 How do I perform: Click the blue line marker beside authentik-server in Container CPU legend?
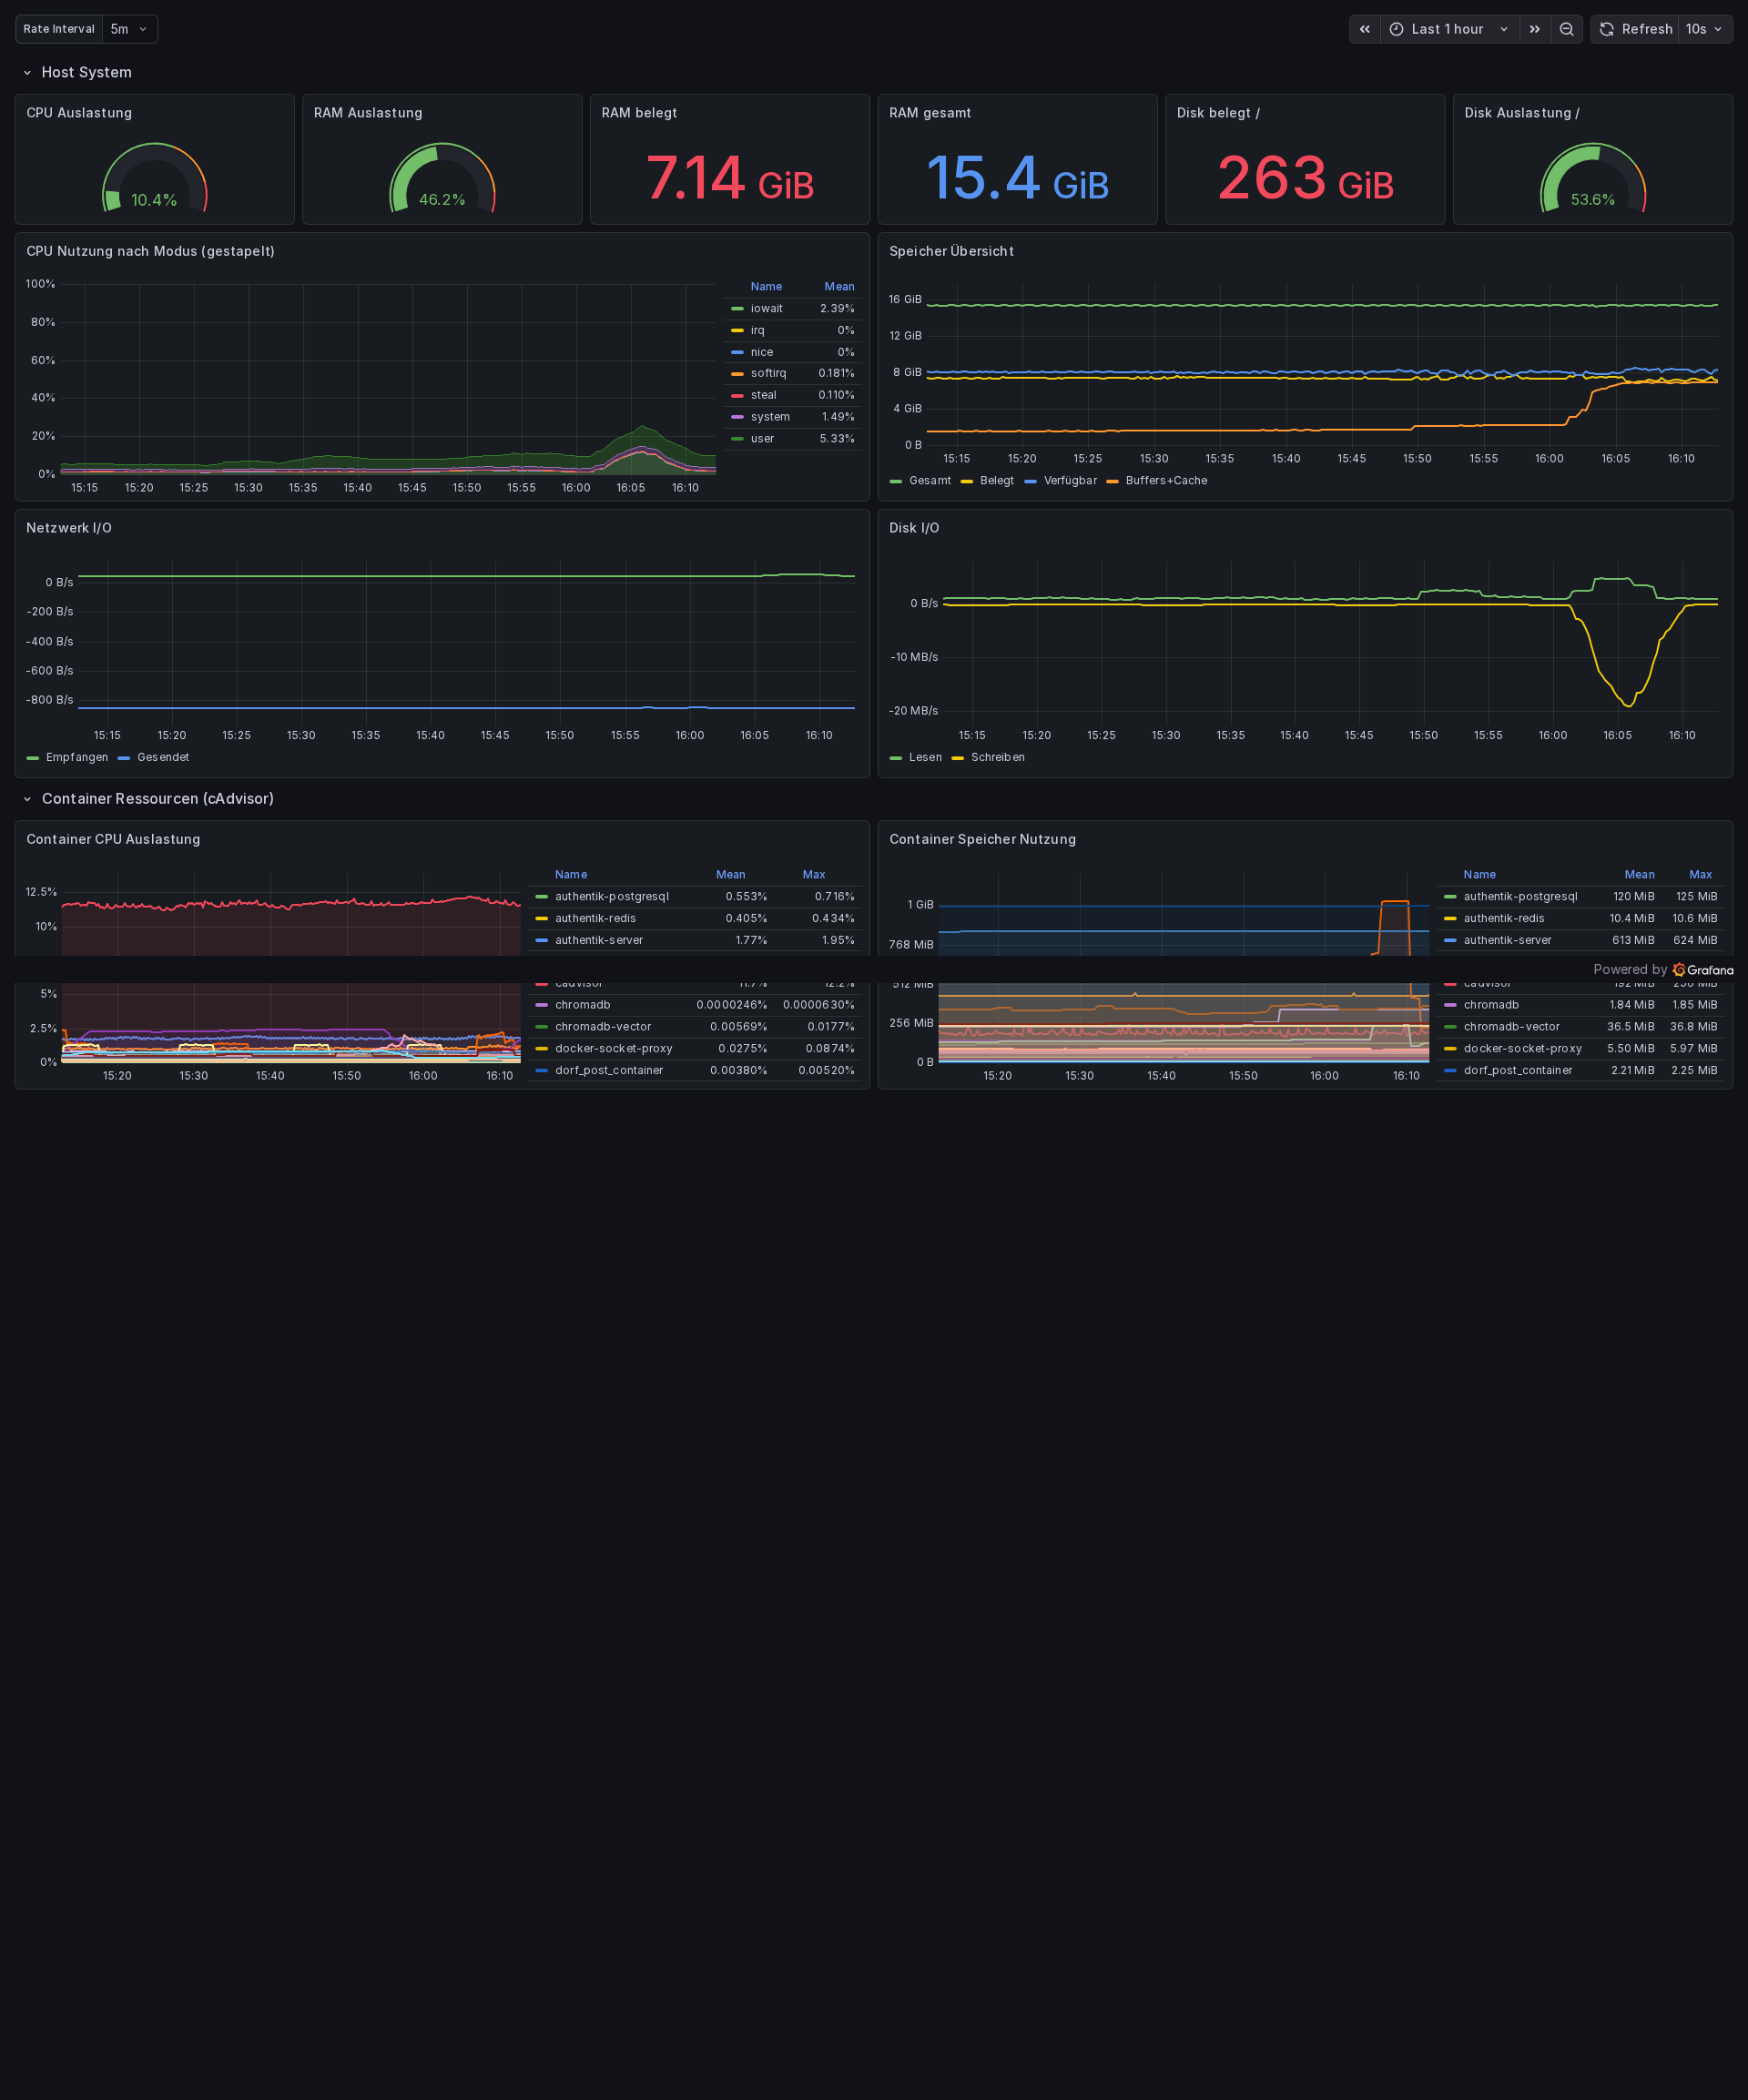[x=541, y=940]
